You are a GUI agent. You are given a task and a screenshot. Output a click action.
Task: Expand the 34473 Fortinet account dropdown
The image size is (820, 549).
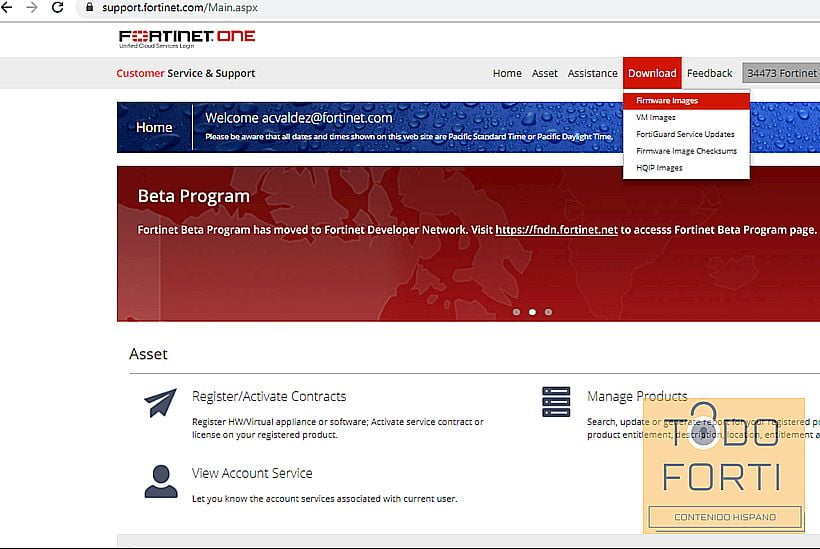coord(781,73)
